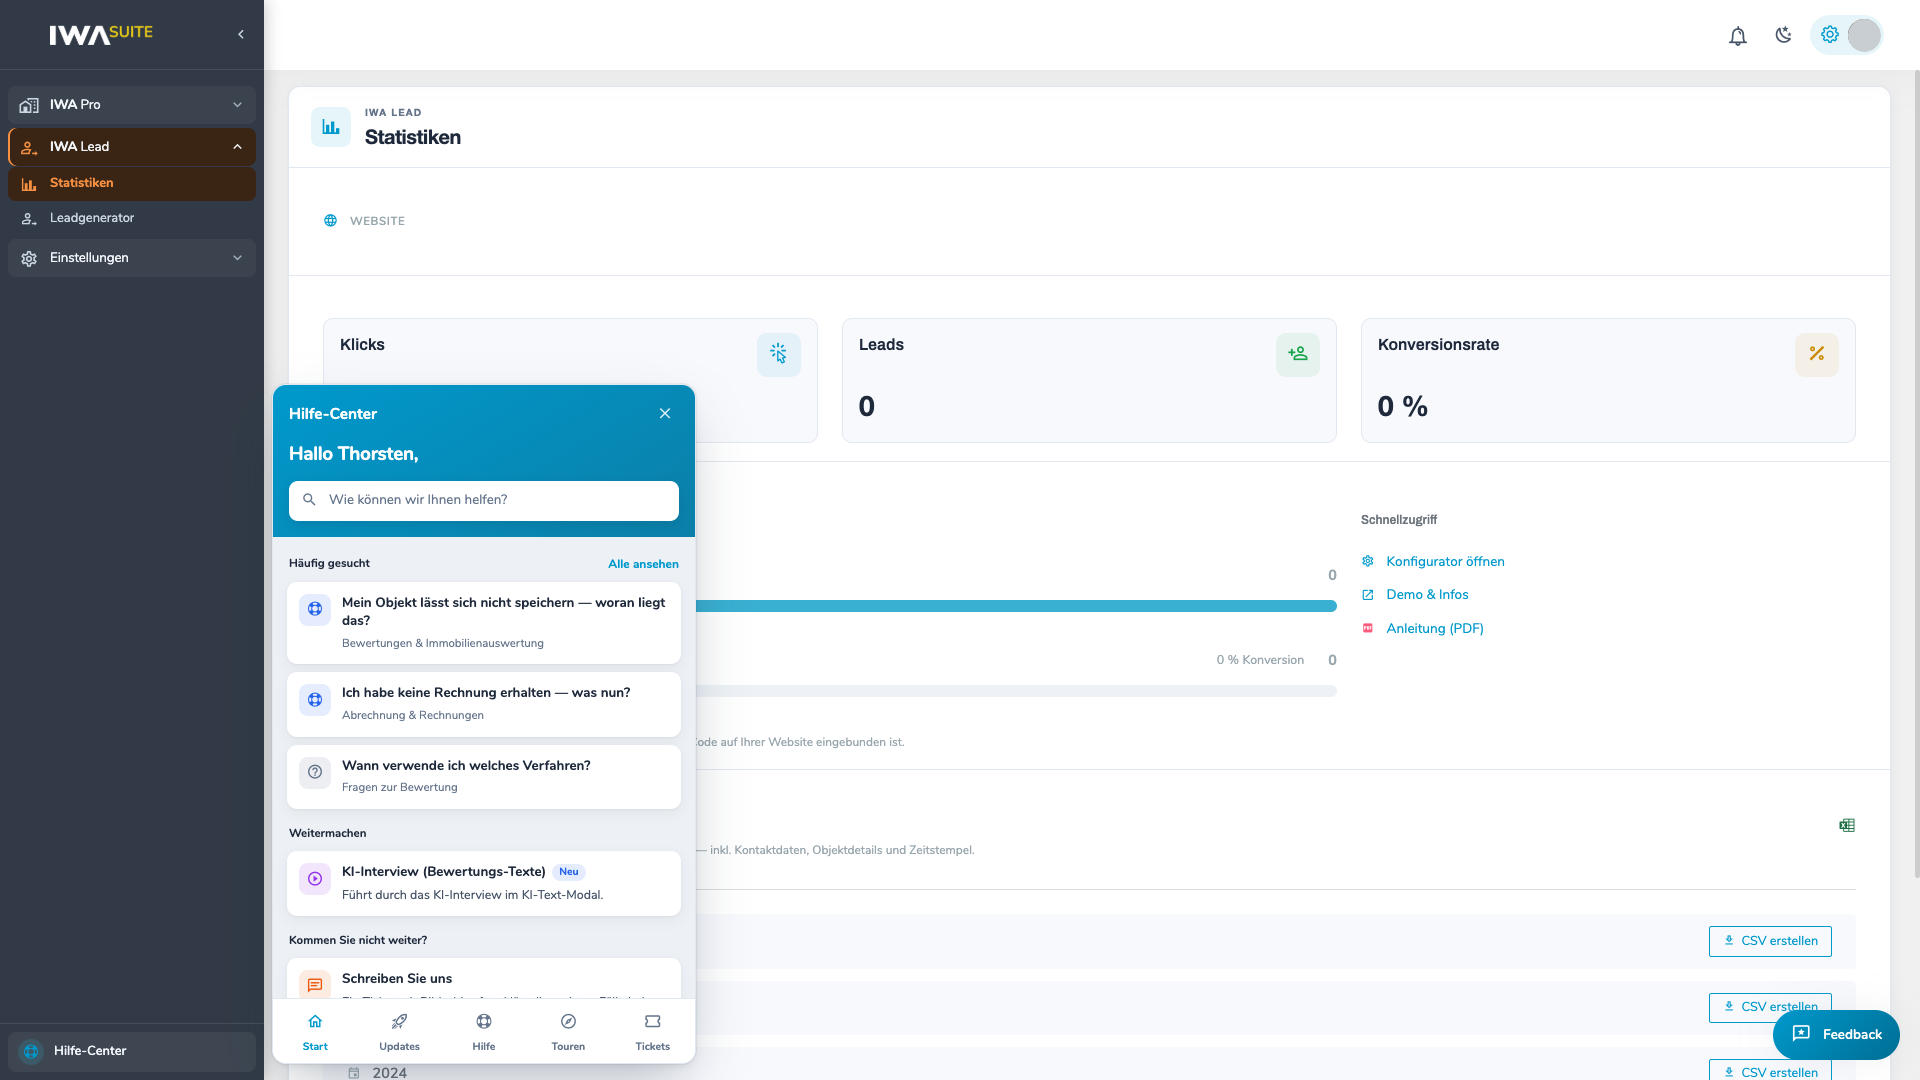Select the Website tab
The image size is (1920, 1080).
(365, 221)
